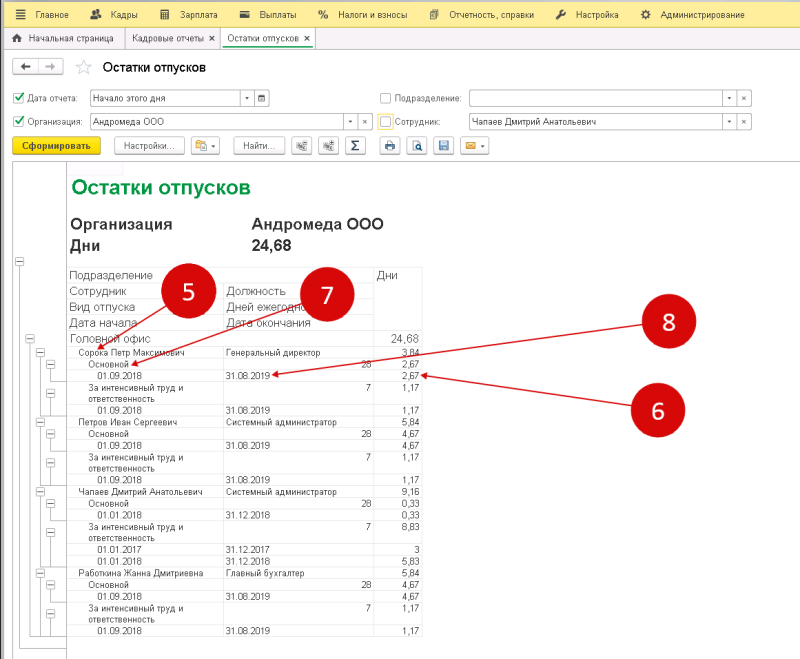The image size is (800, 659).
Task: Open the Подразделение dropdown arrow
Action: point(729,98)
